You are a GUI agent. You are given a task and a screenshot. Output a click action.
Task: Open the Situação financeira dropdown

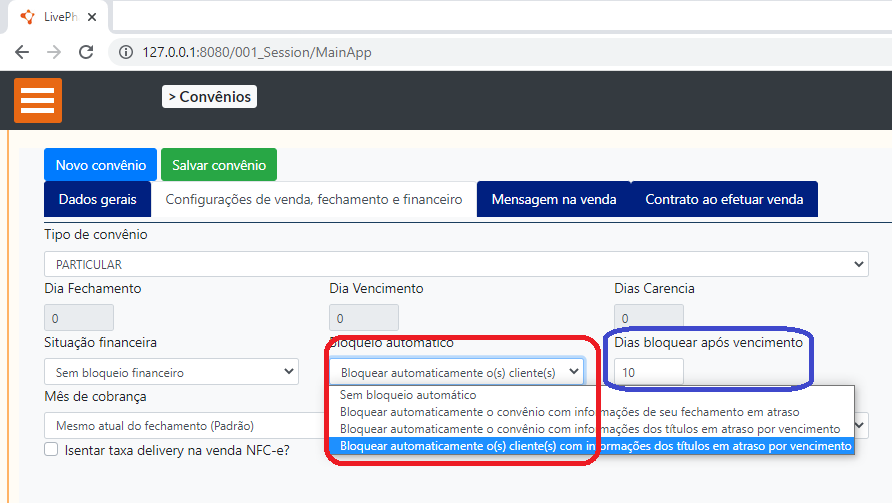tap(171, 372)
